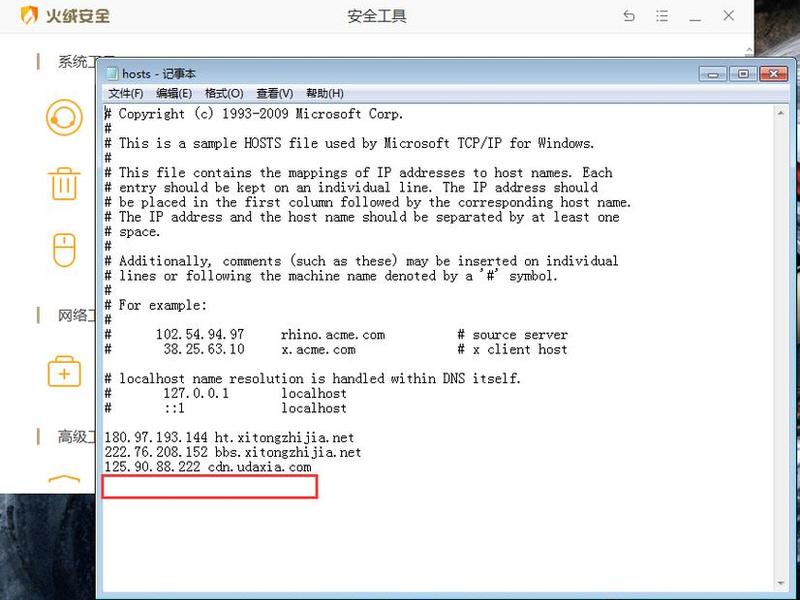Close the Huorong security tools window
This screenshot has width=800, height=600.
pyautogui.click(x=729, y=16)
